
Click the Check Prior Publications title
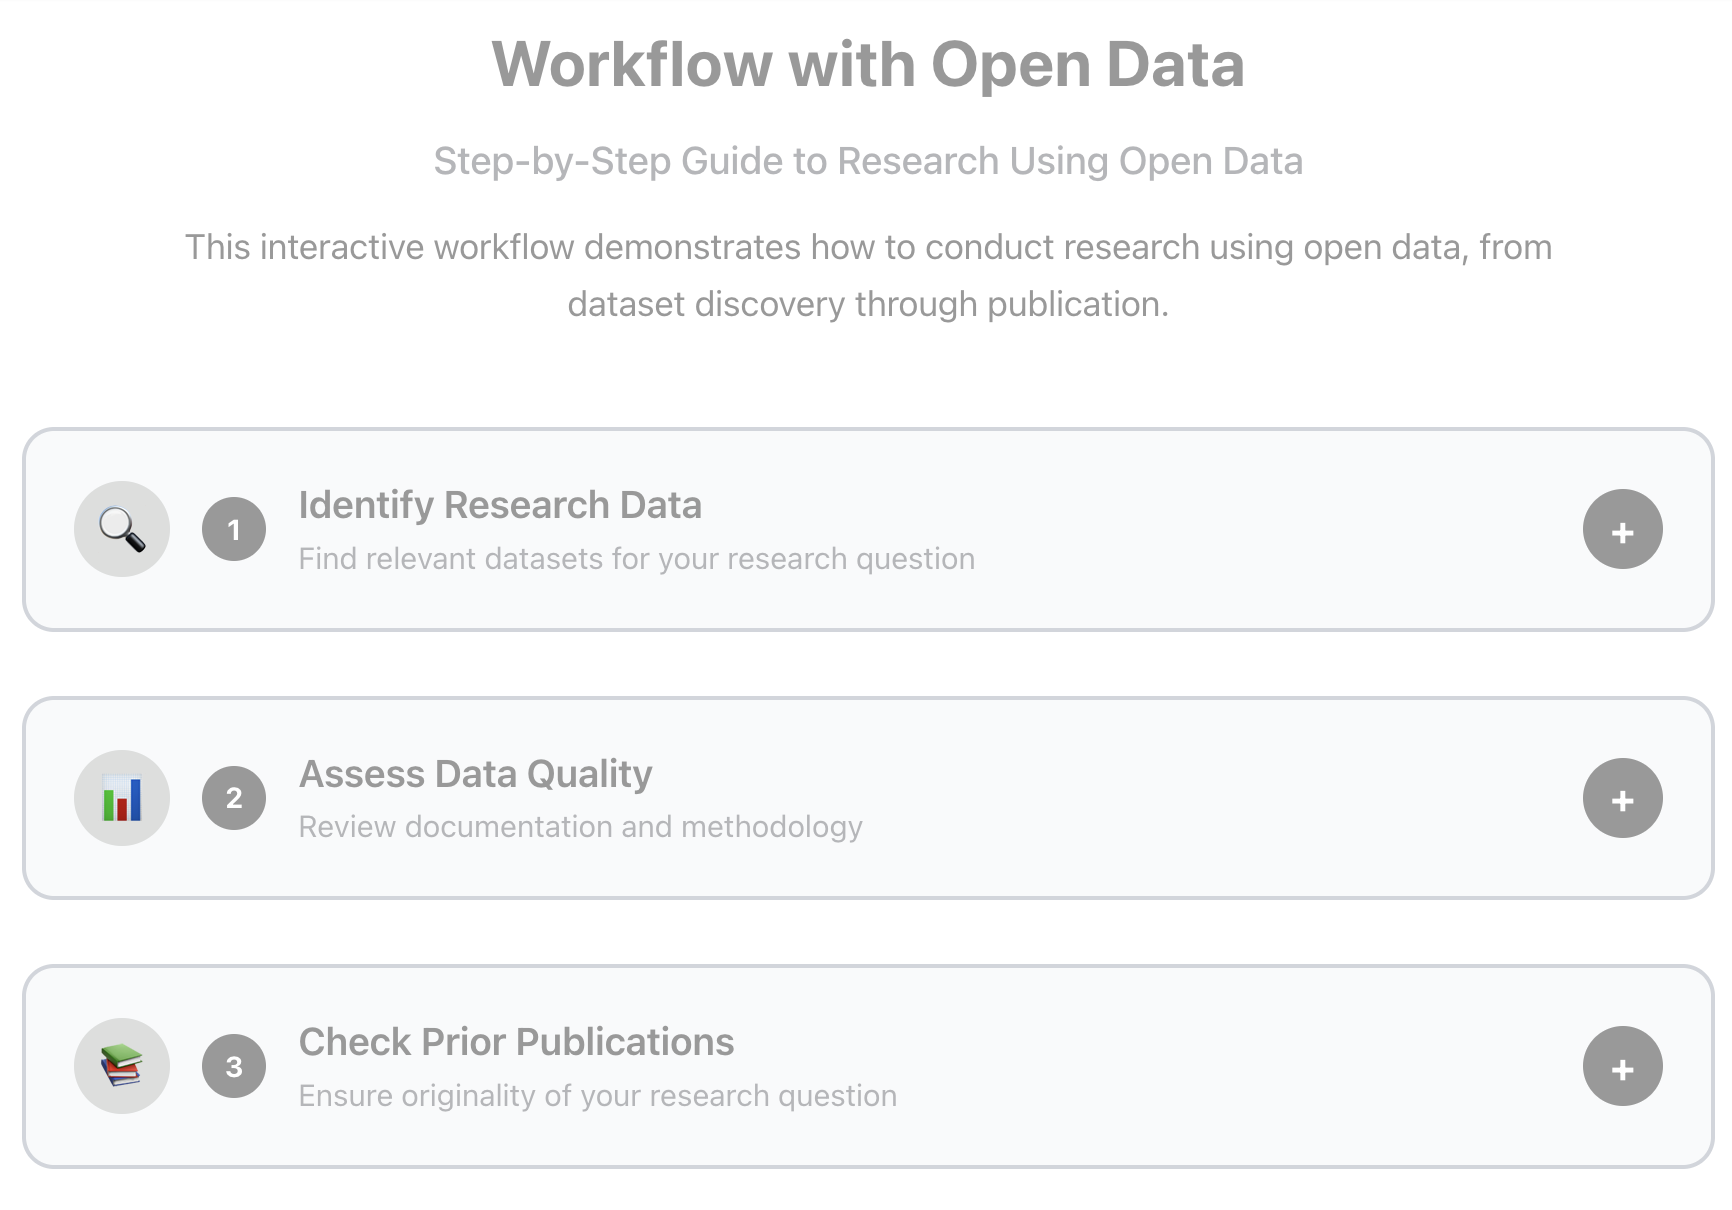(x=516, y=1042)
